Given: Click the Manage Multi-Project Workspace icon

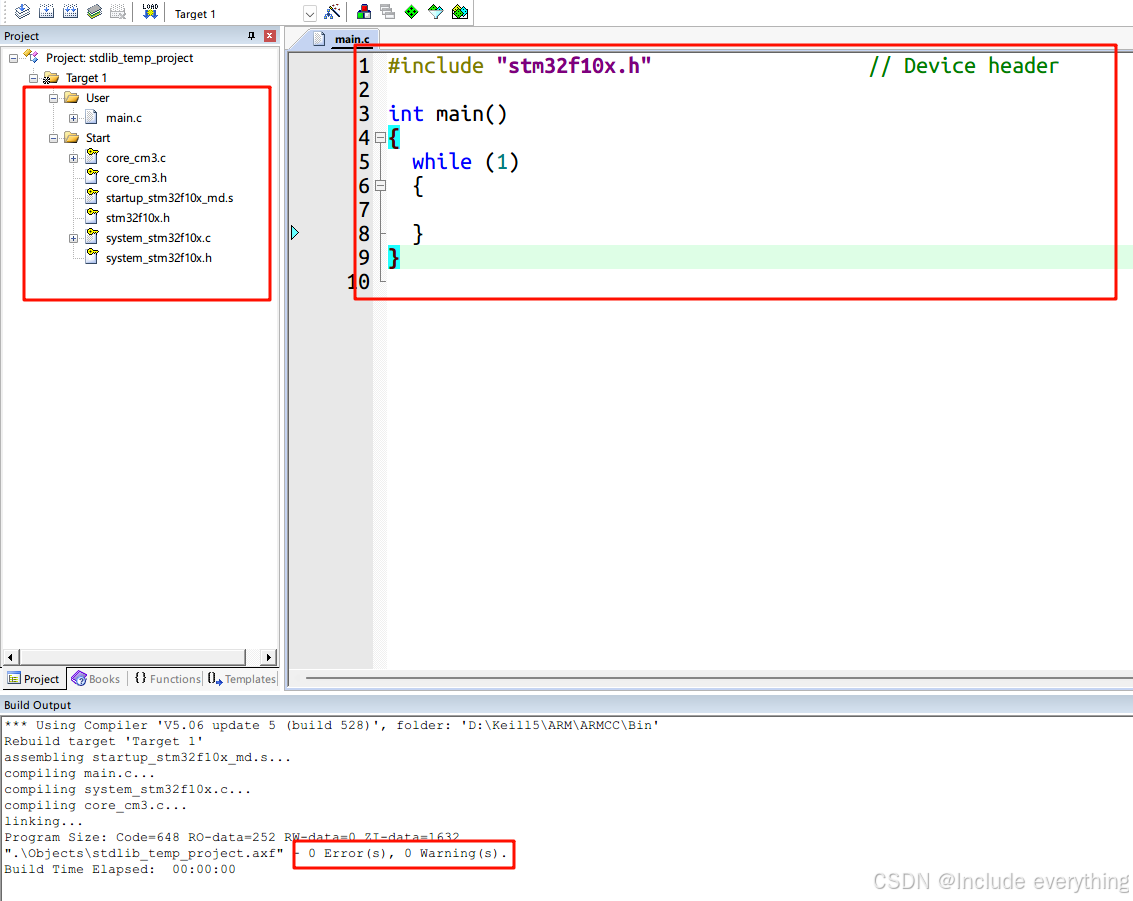Looking at the screenshot, I should coord(387,12).
